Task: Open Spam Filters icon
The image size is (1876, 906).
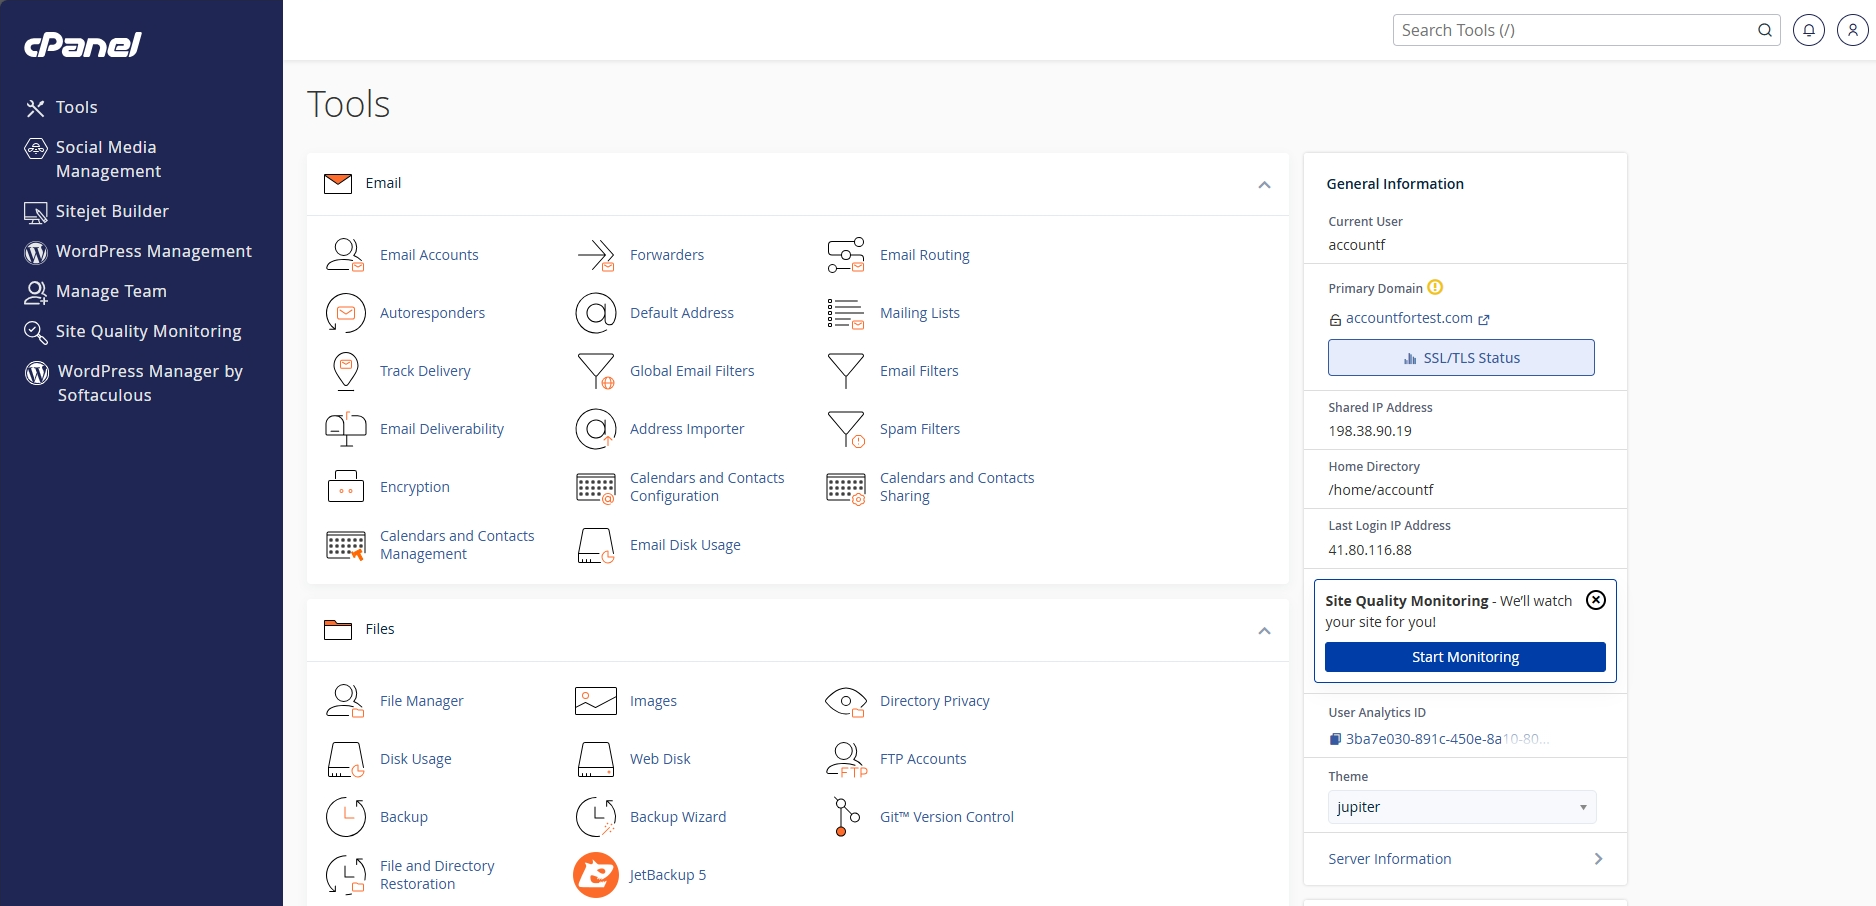Action: pyautogui.click(x=846, y=429)
